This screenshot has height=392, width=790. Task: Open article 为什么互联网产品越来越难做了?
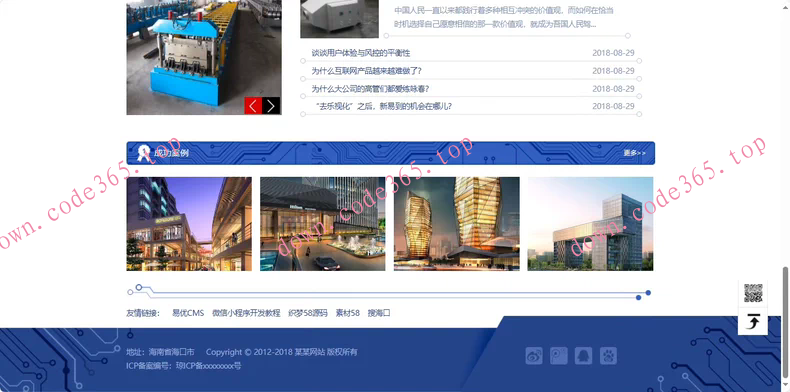(x=366, y=71)
